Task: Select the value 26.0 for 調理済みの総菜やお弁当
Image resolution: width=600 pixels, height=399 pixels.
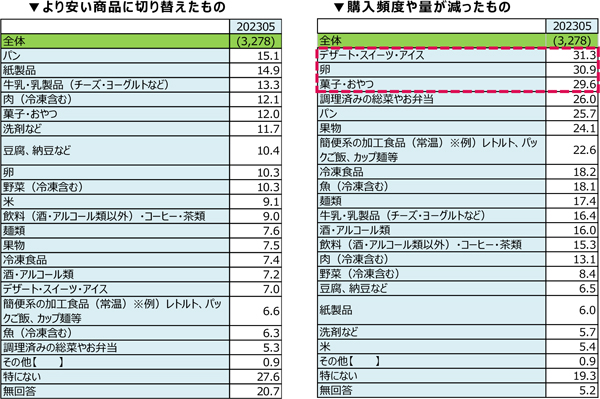Action: tap(584, 99)
